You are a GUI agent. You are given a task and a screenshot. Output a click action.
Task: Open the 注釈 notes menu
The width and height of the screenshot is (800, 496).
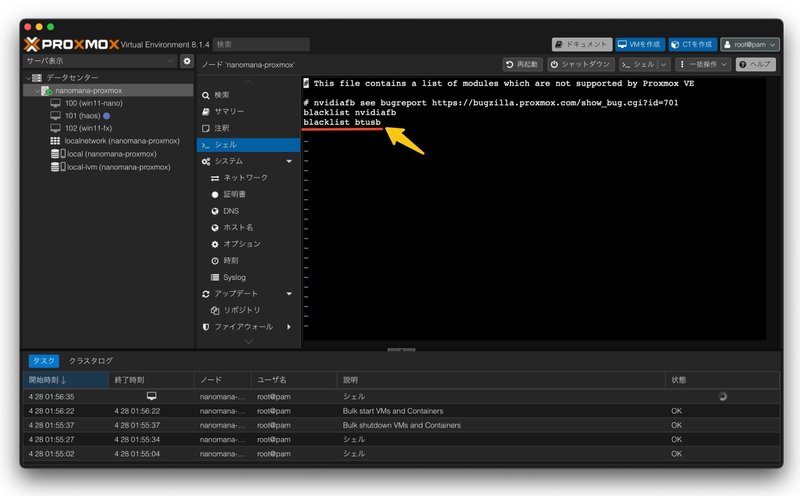point(248,128)
